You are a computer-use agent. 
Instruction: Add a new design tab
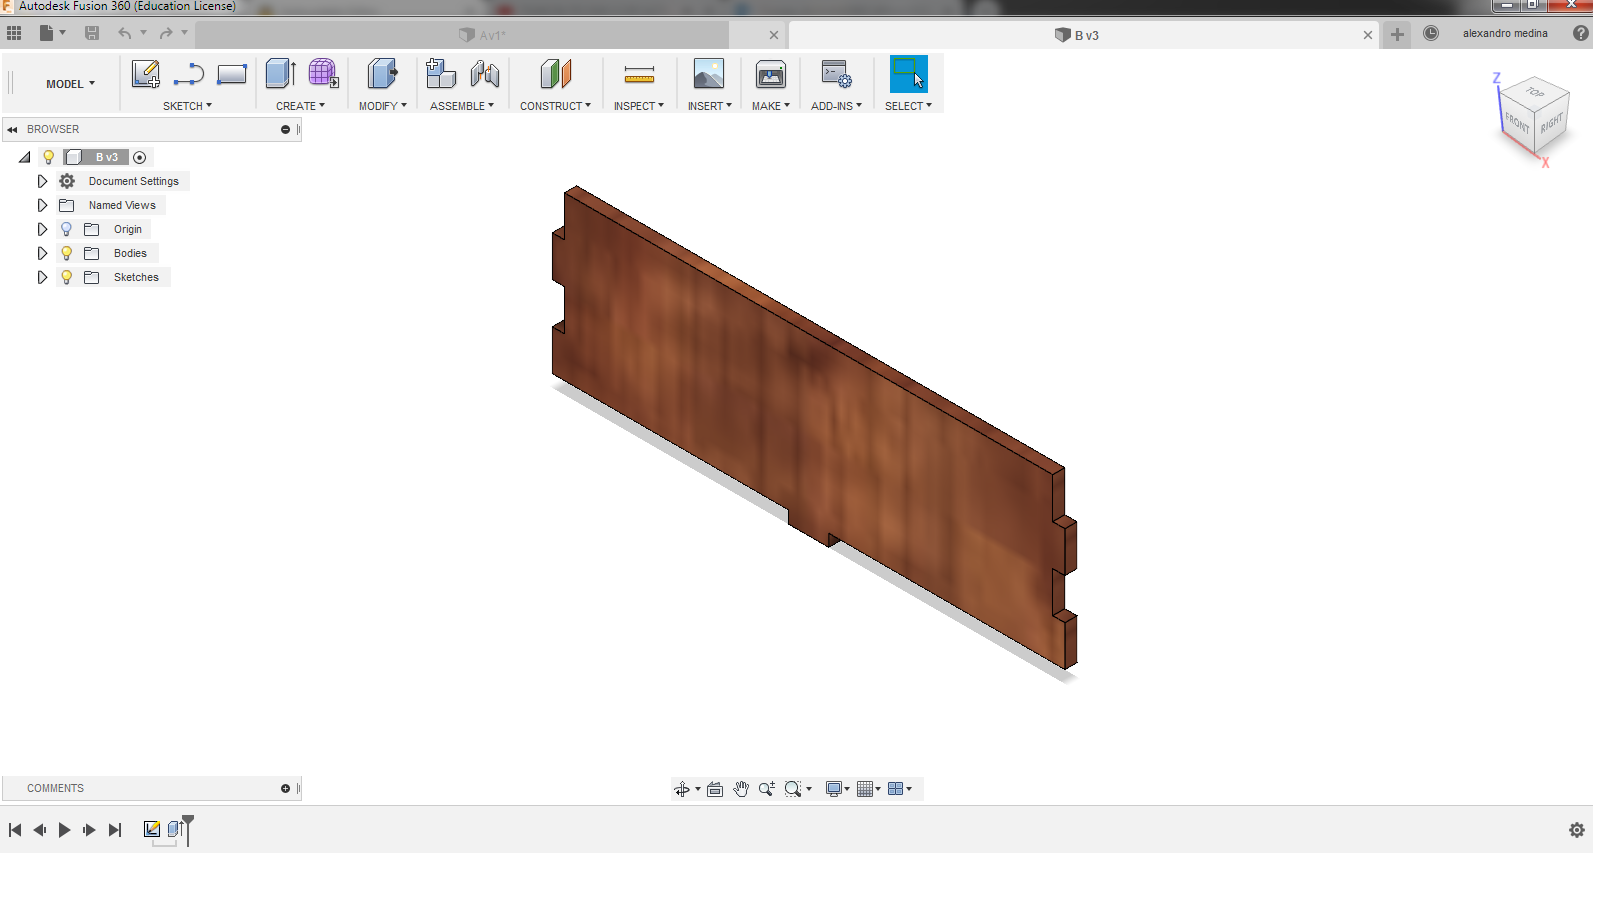coord(1397,34)
